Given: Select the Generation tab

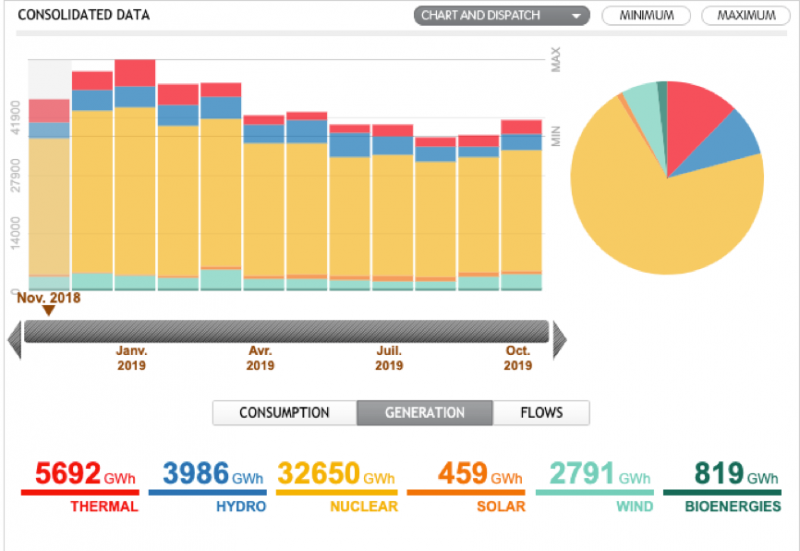Looking at the screenshot, I should pyautogui.click(x=424, y=413).
